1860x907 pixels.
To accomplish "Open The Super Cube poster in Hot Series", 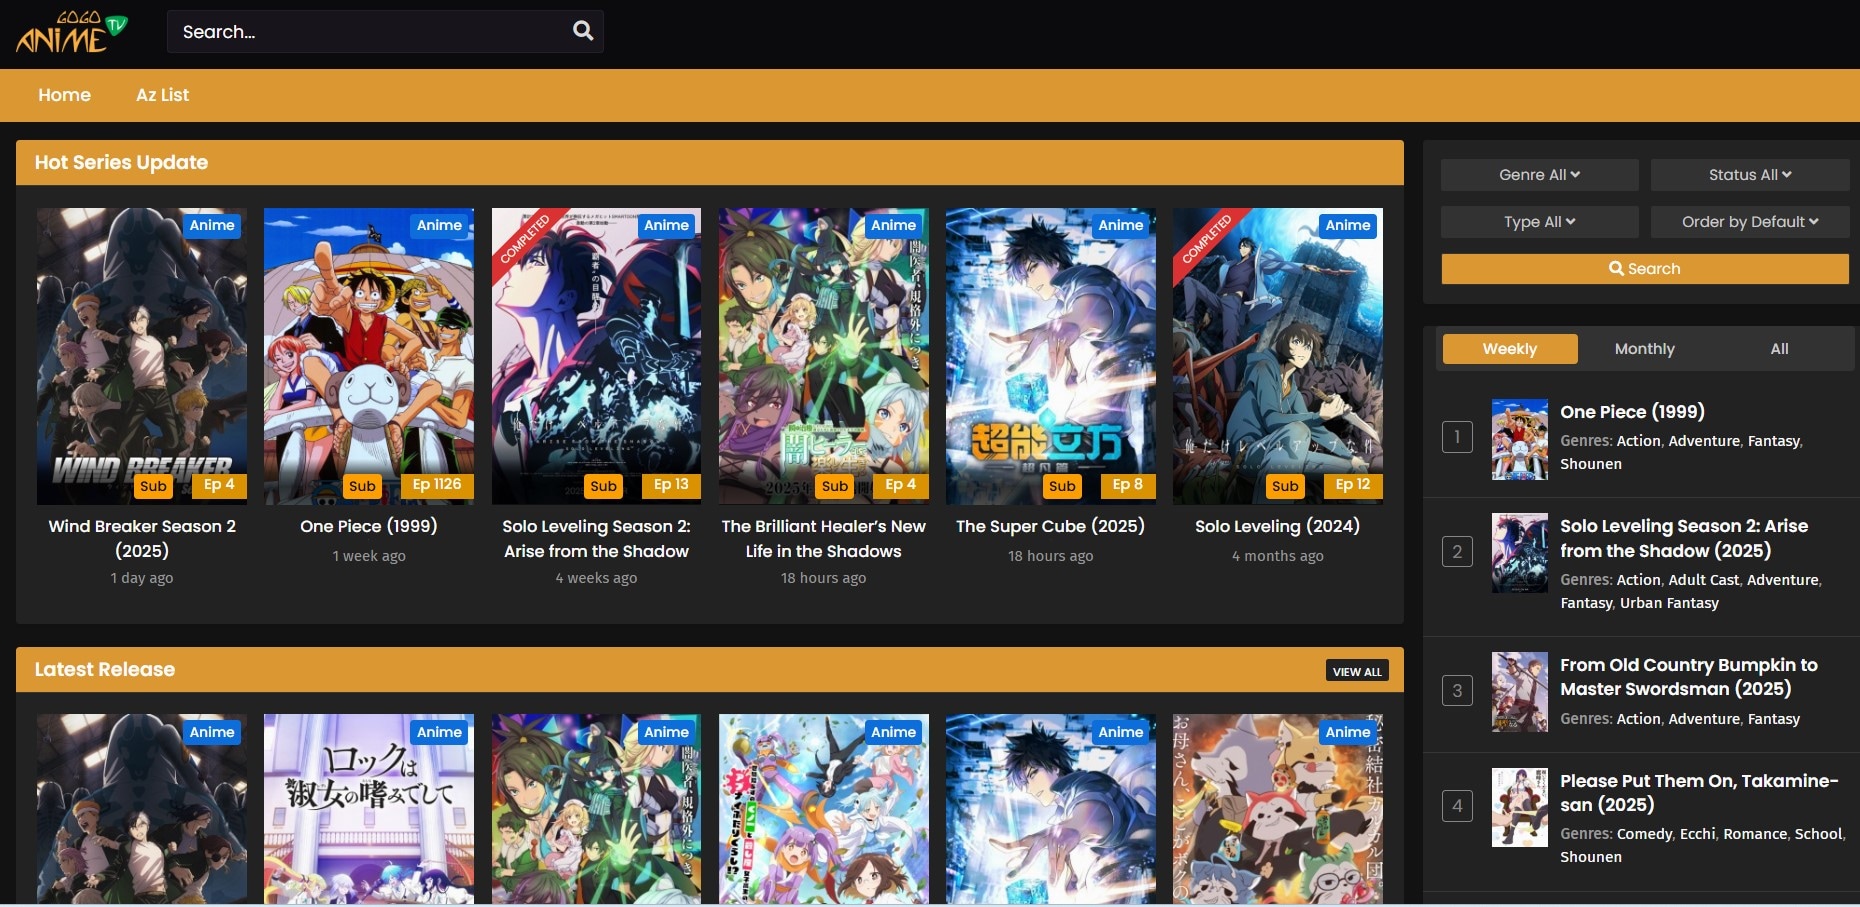I will coord(1050,356).
